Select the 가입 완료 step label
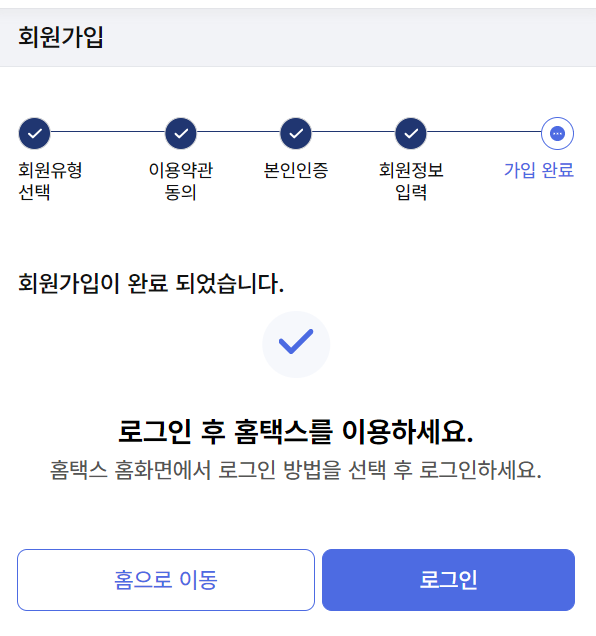The image size is (596, 636). (x=539, y=170)
